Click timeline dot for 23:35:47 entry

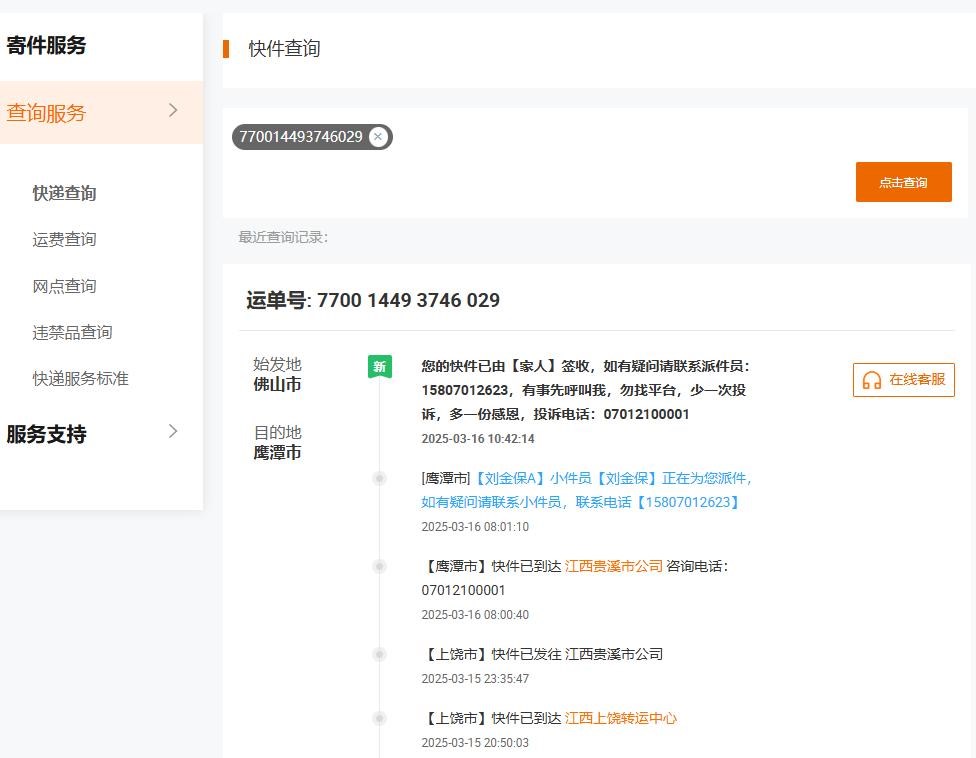[x=379, y=654]
